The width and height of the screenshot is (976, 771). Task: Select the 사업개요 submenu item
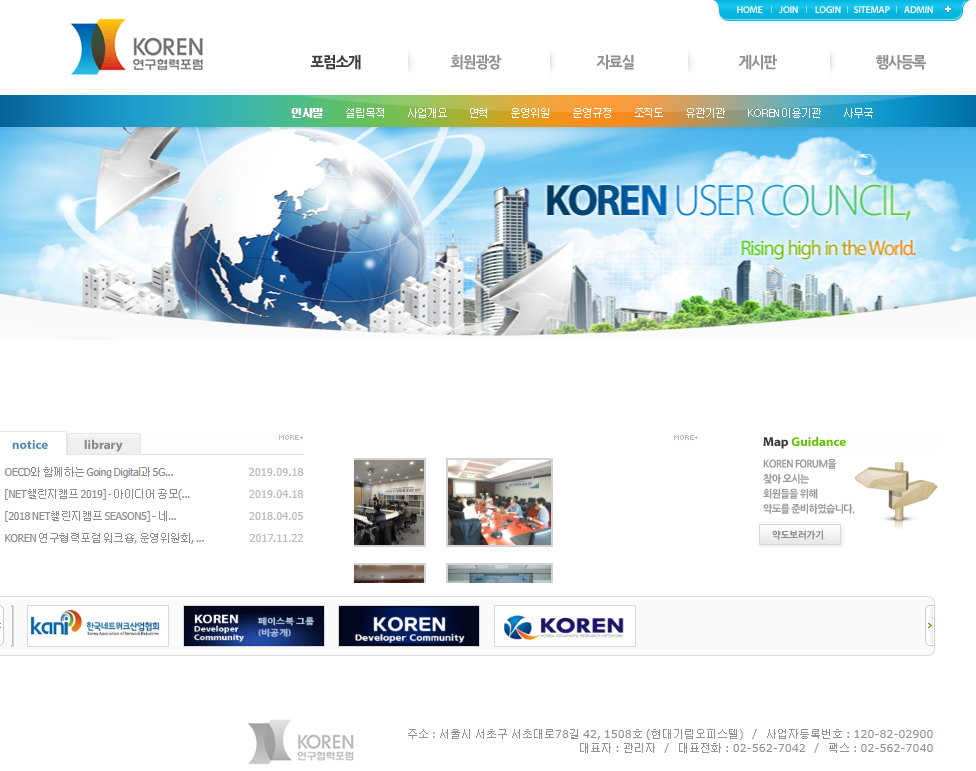point(427,113)
